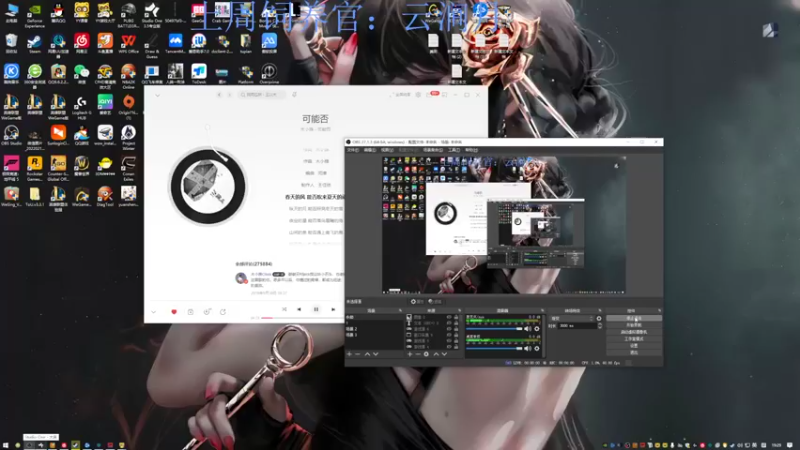Open source properties gear below OBS sources list
This screenshot has width=800, height=450.
coord(426,354)
